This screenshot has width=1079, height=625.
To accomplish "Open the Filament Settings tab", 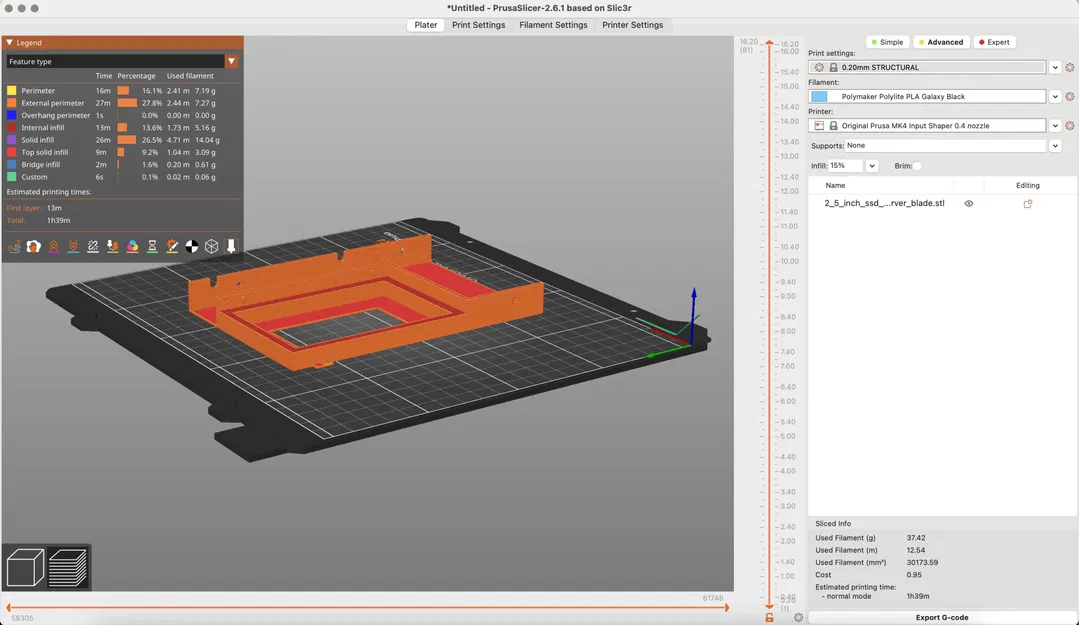I will tap(553, 25).
